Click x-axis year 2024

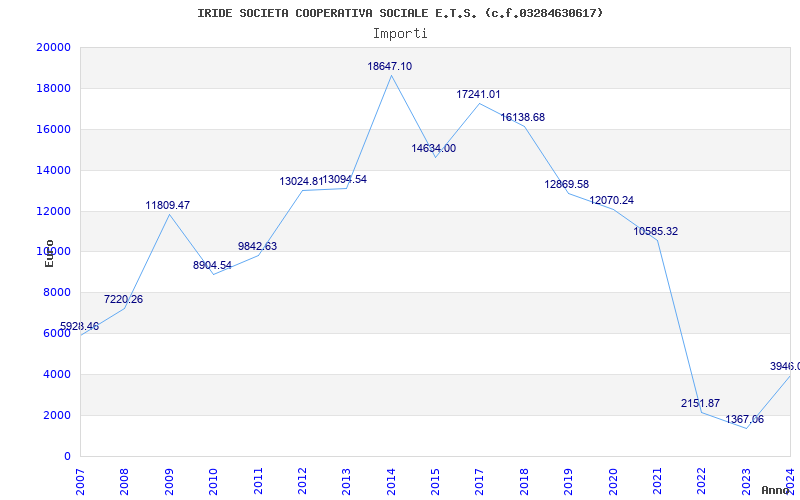coord(791,481)
